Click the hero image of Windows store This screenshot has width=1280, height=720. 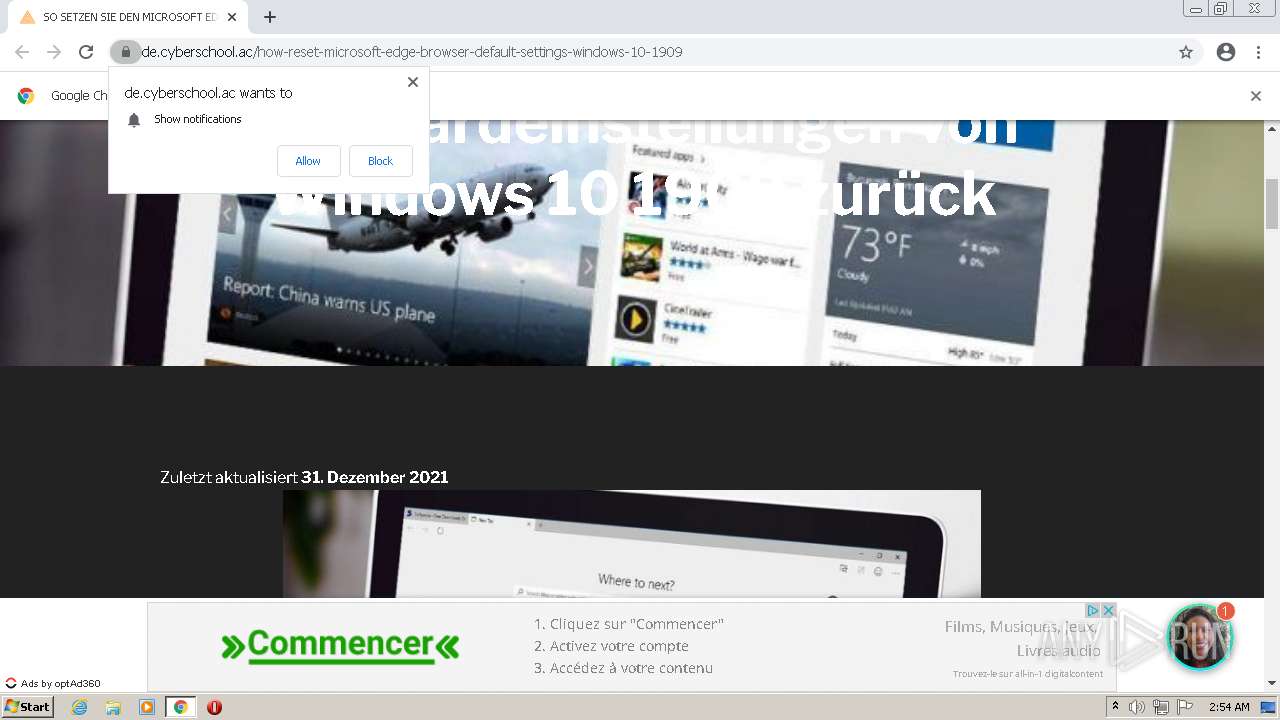click(x=632, y=243)
